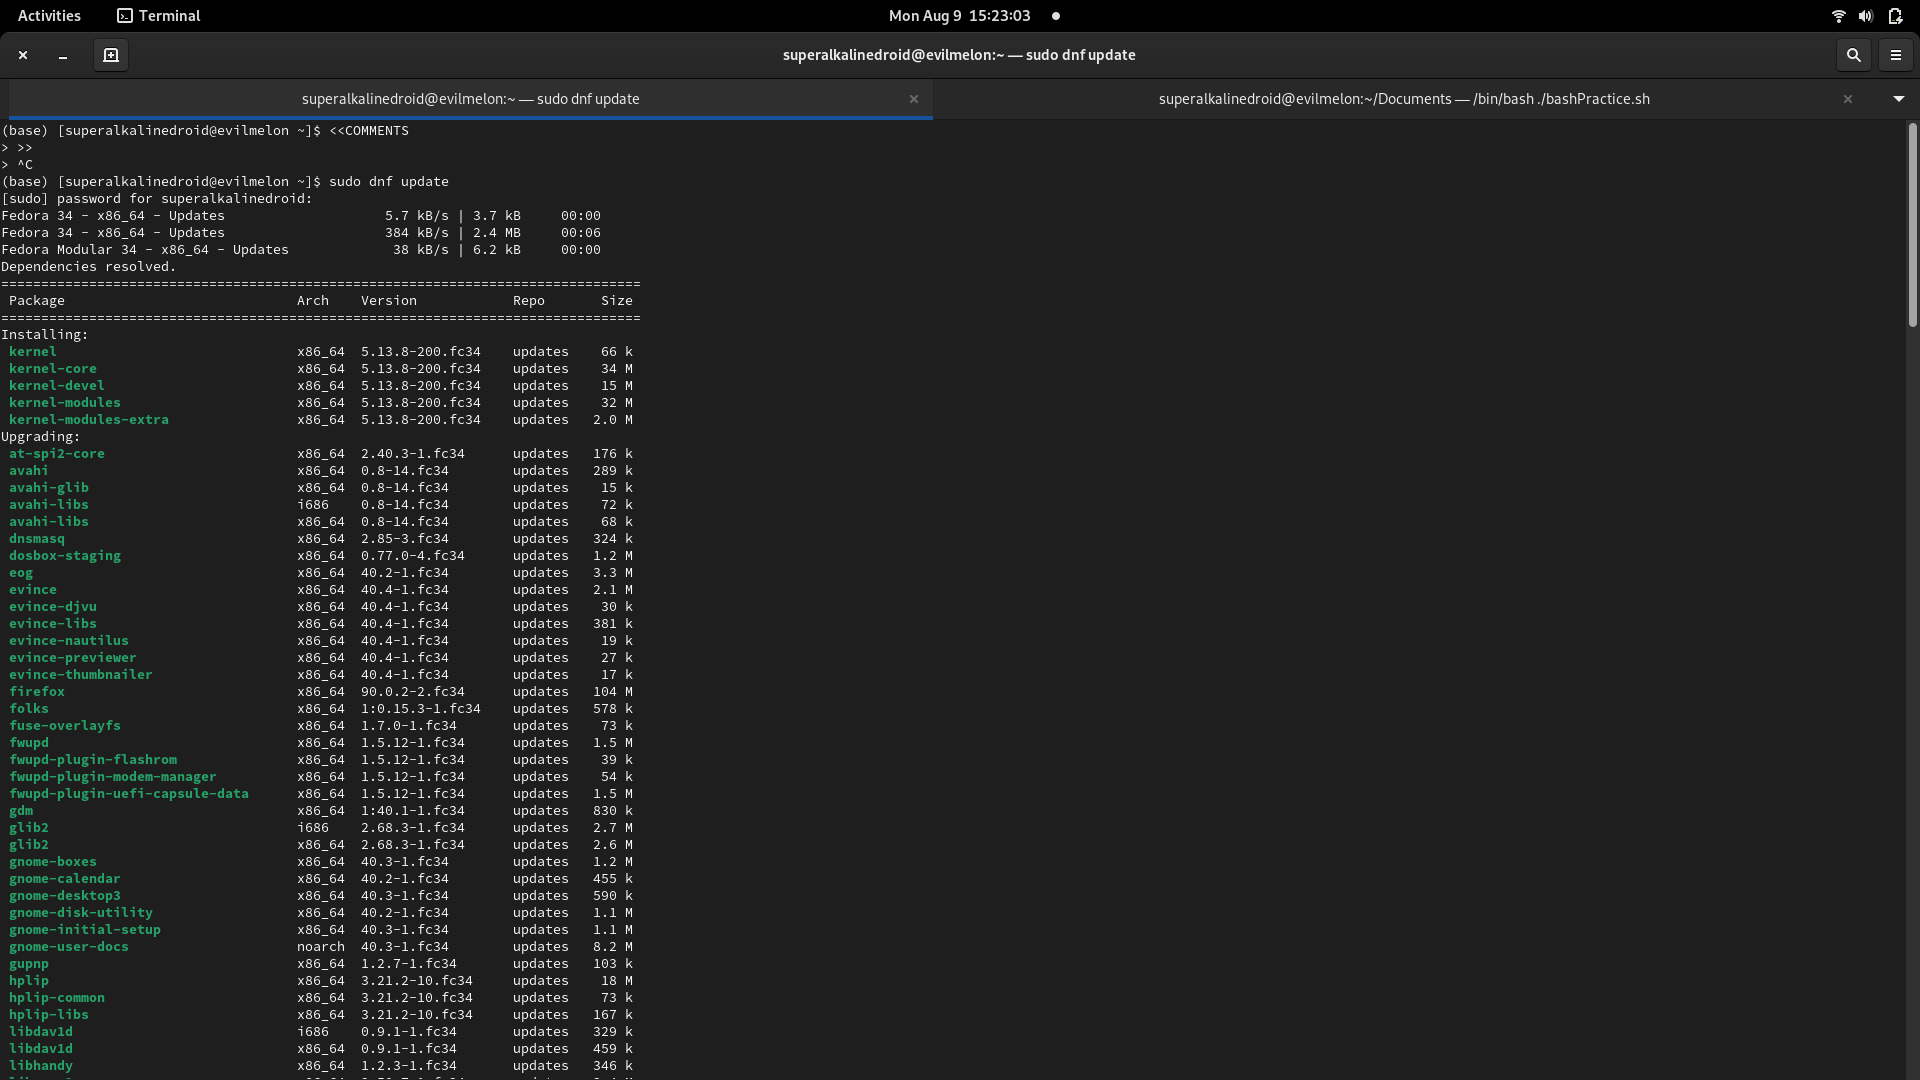This screenshot has width=1920, height=1080.
Task: Click the window title text in the headerbar
Action: (x=958, y=55)
